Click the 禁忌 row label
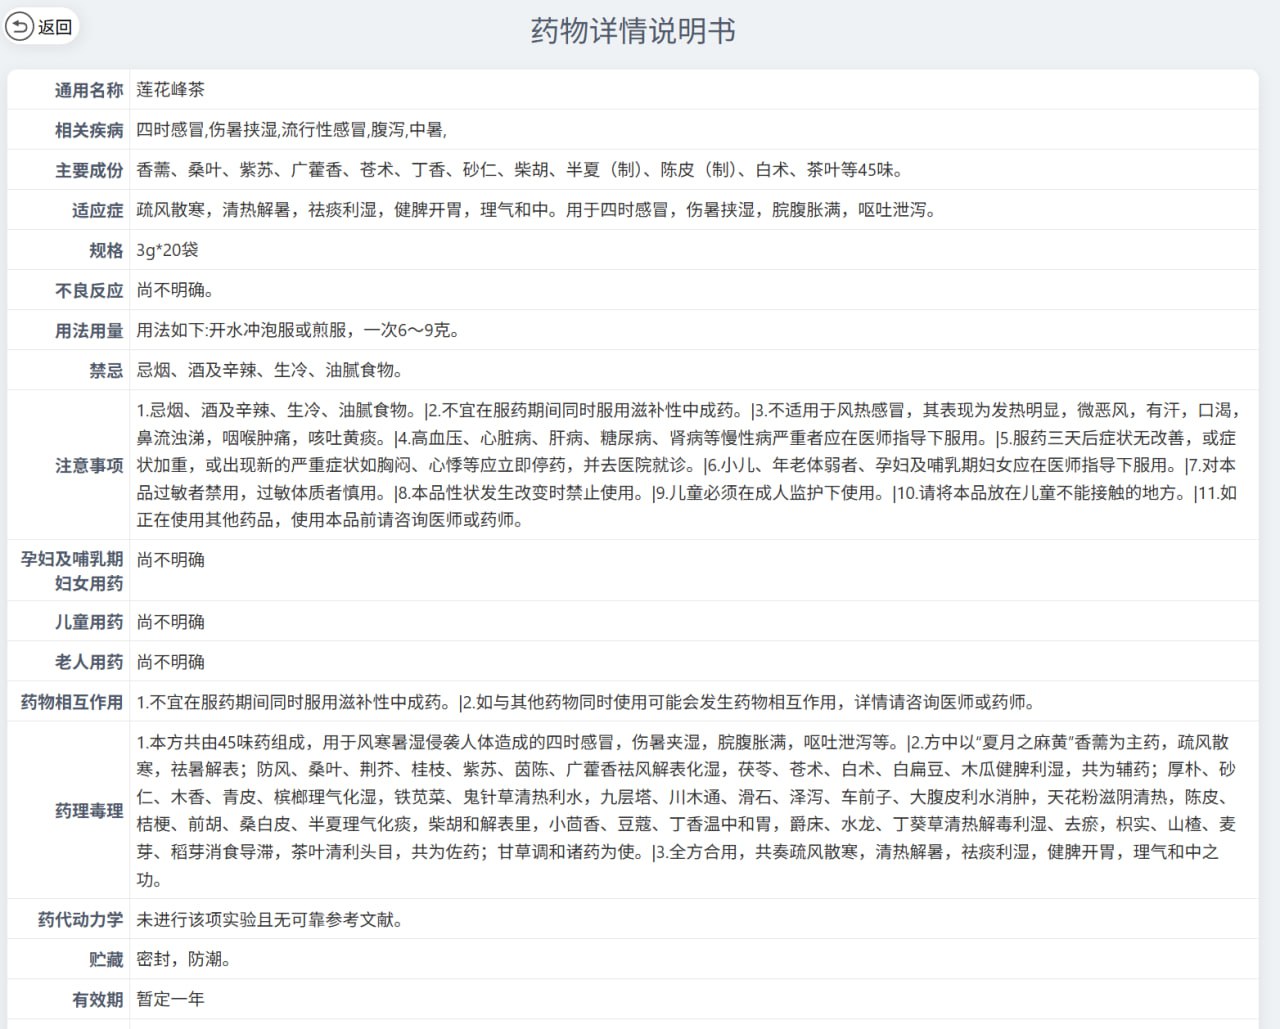Image resolution: width=1280 pixels, height=1029 pixels. 104,370
